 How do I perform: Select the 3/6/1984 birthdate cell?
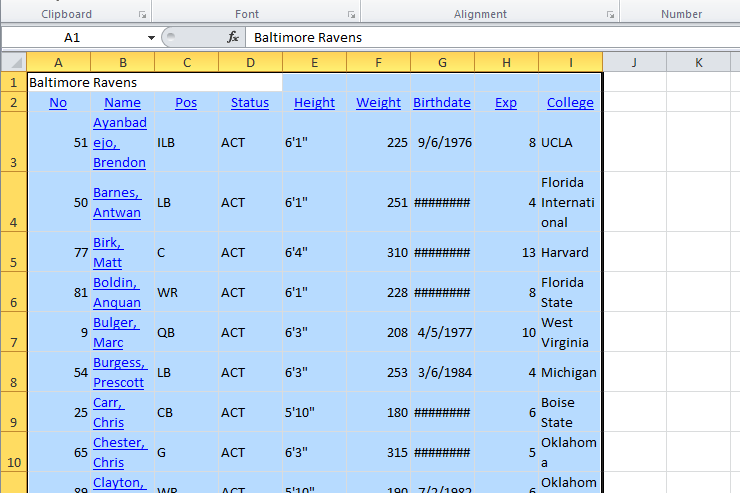[443, 372]
